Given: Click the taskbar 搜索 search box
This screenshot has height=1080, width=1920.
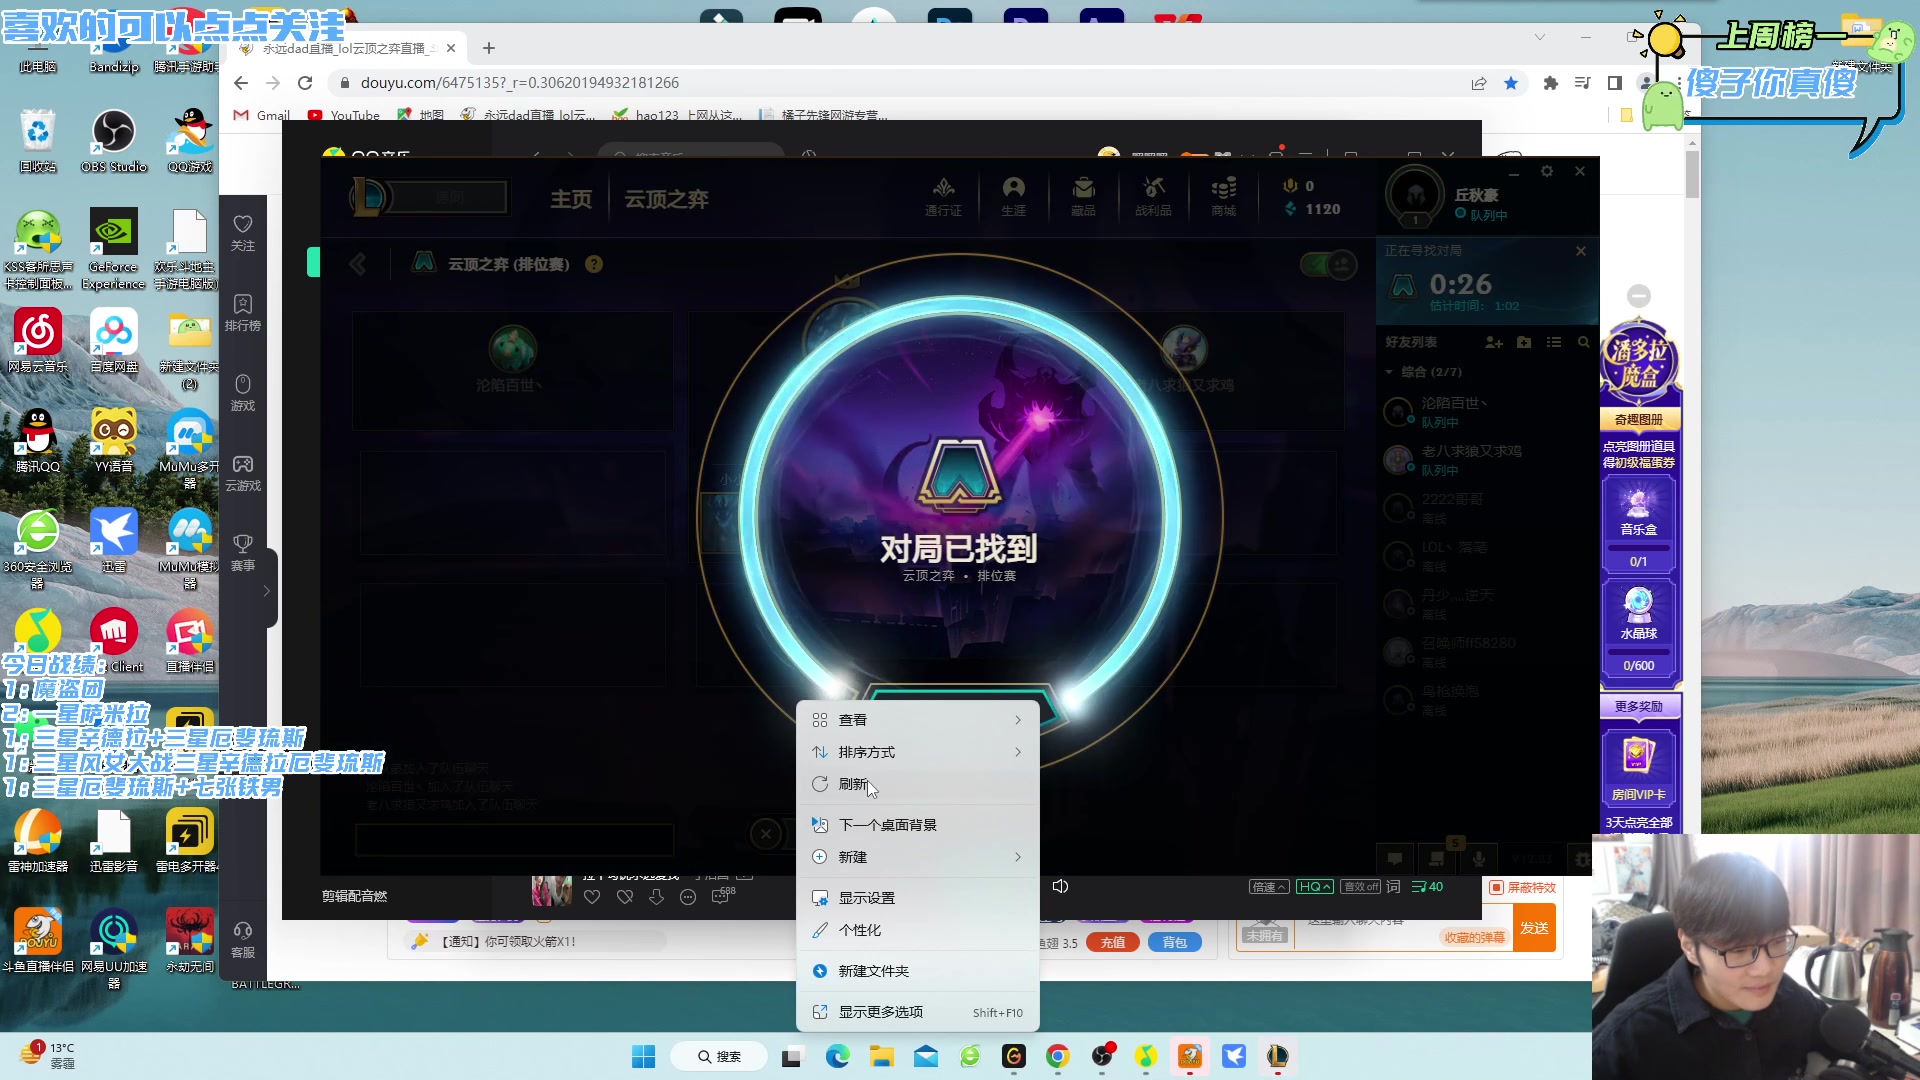Looking at the screenshot, I should pos(719,1056).
